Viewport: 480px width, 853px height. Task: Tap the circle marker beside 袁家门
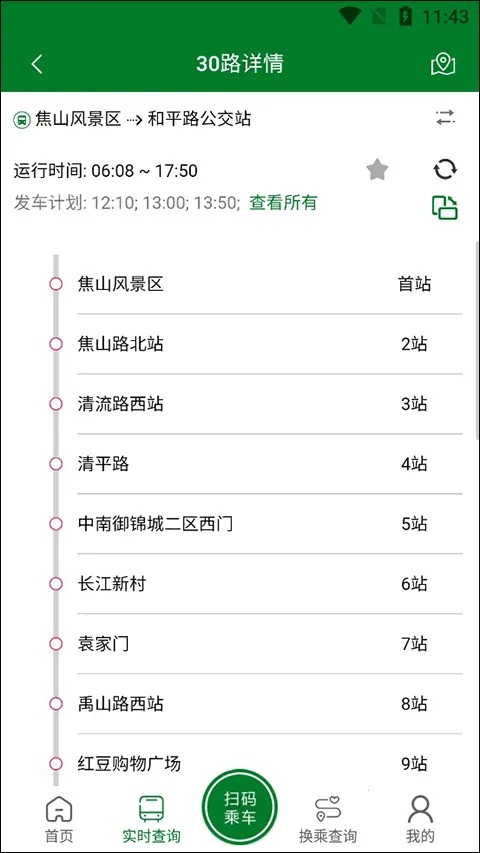tap(56, 644)
